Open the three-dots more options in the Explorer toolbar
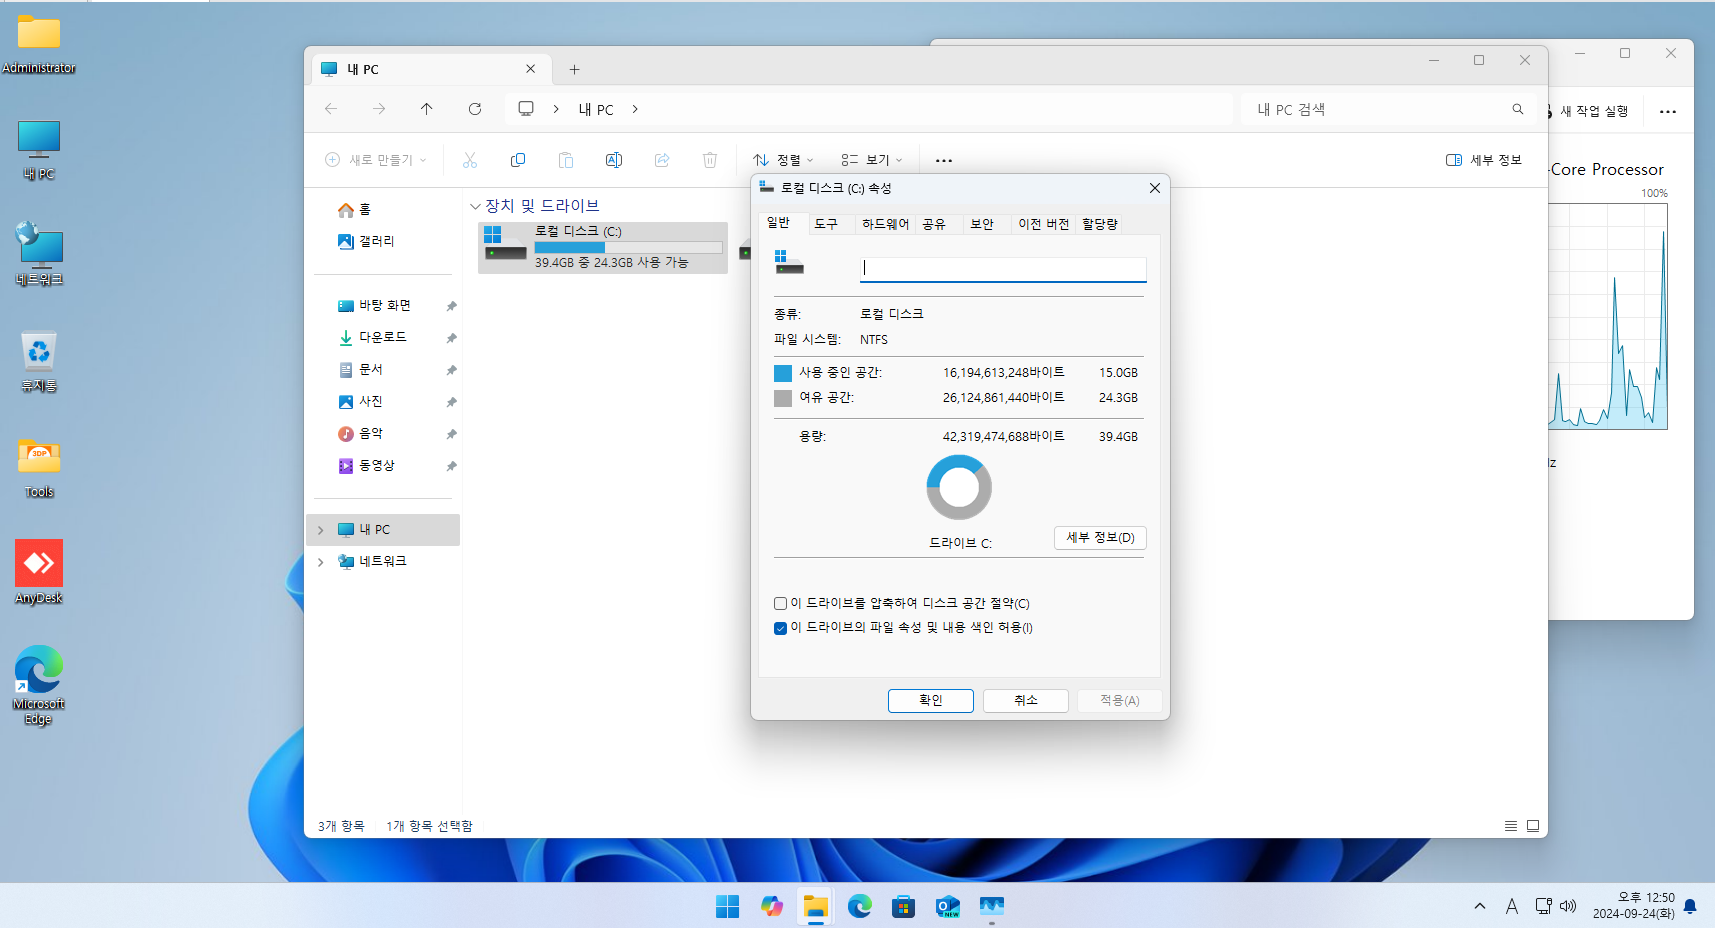The image size is (1715, 928). tap(944, 160)
